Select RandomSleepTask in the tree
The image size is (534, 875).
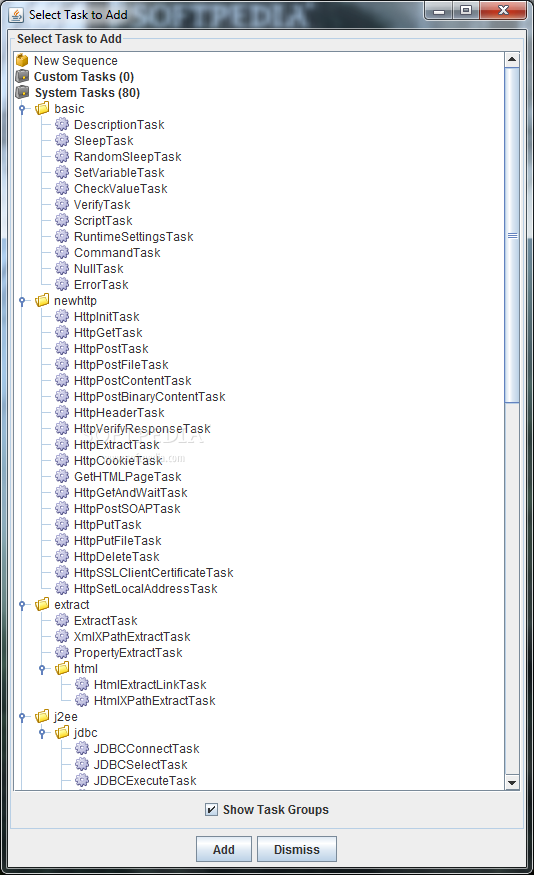coord(127,157)
